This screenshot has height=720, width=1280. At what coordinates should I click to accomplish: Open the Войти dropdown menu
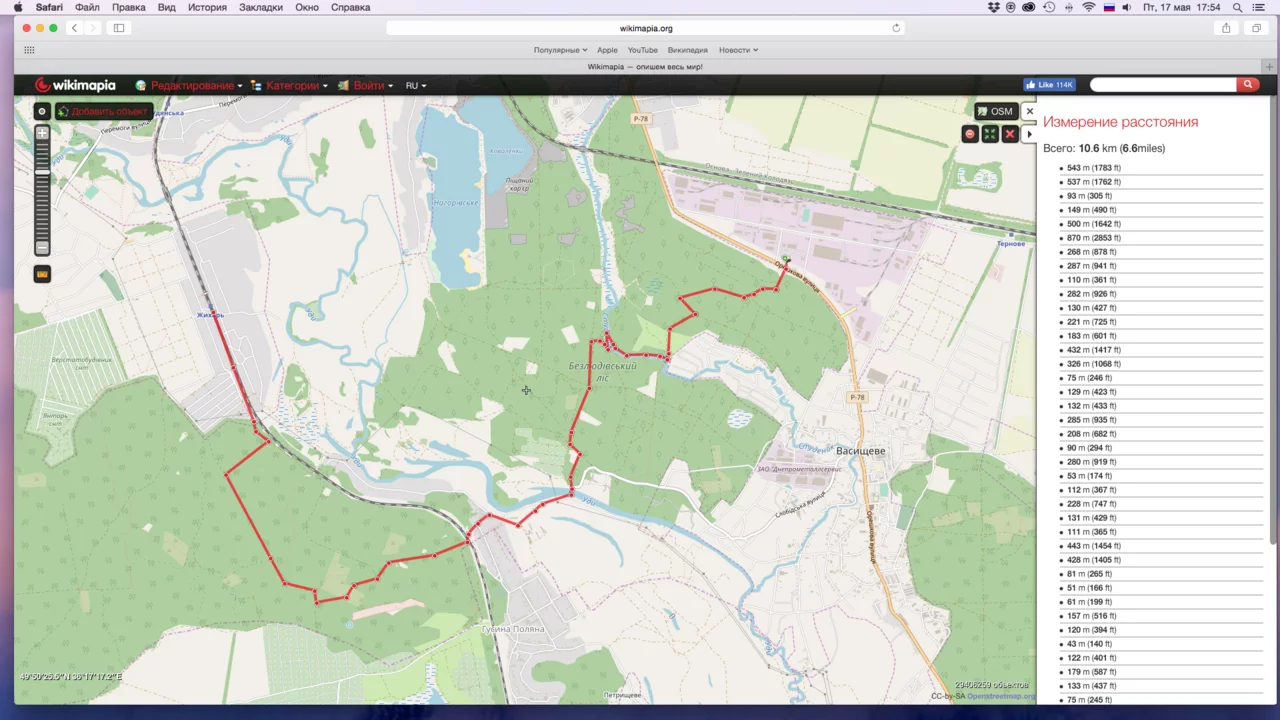[365, 85]
